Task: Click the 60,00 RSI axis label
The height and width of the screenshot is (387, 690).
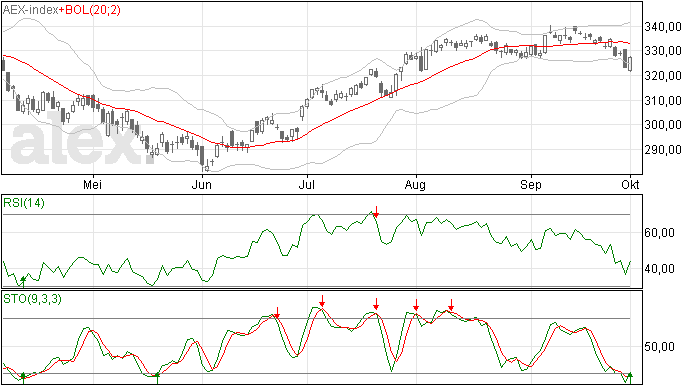Action: click(659, 232)
